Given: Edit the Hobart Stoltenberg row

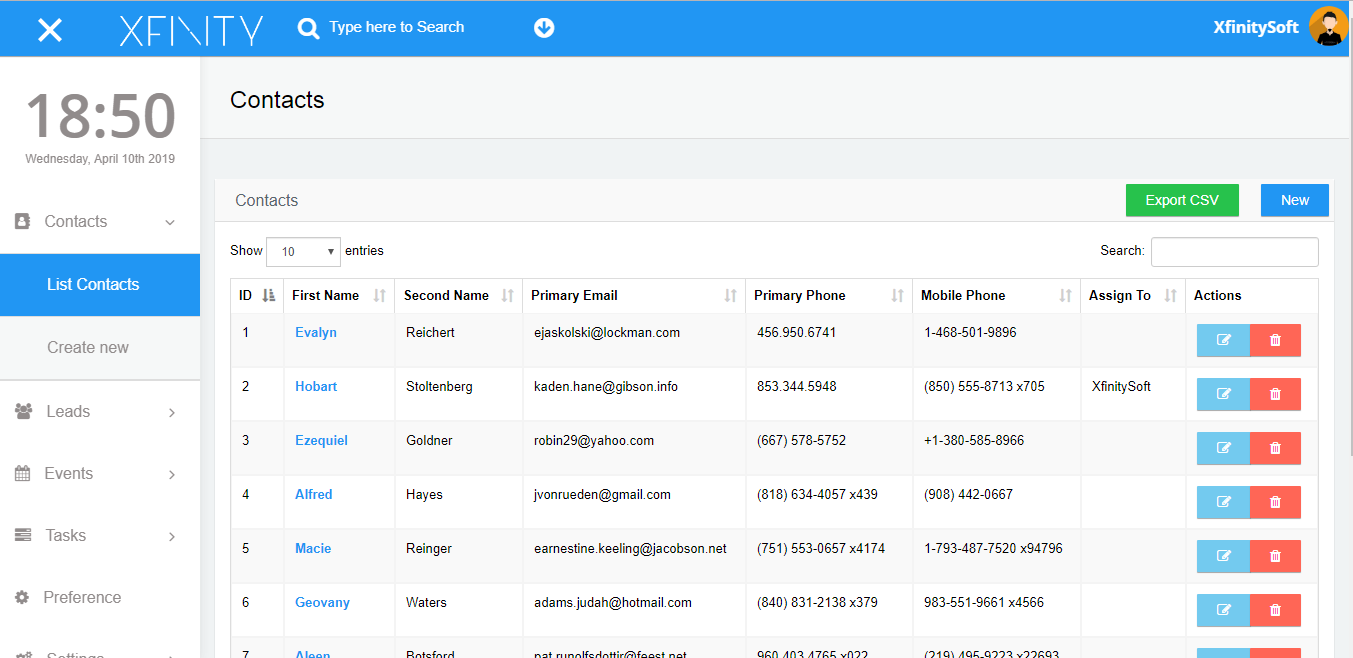Looking at the screenshot, I should (1223, 394).
